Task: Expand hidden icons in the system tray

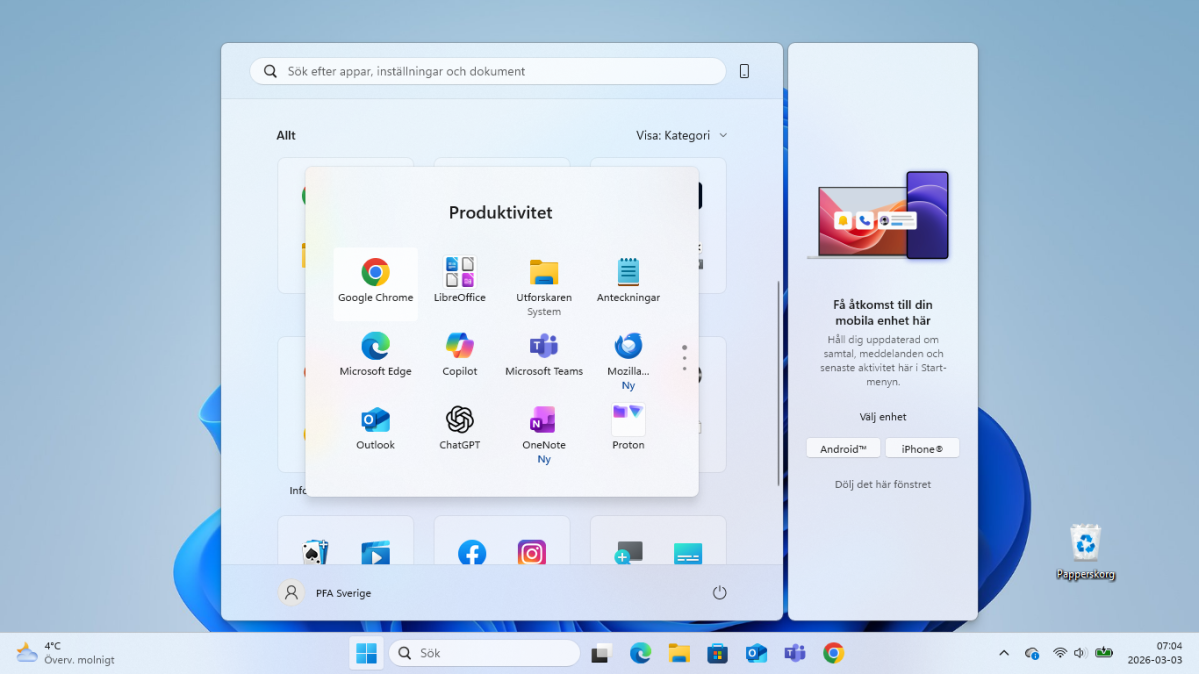Action: (1003, 652)
